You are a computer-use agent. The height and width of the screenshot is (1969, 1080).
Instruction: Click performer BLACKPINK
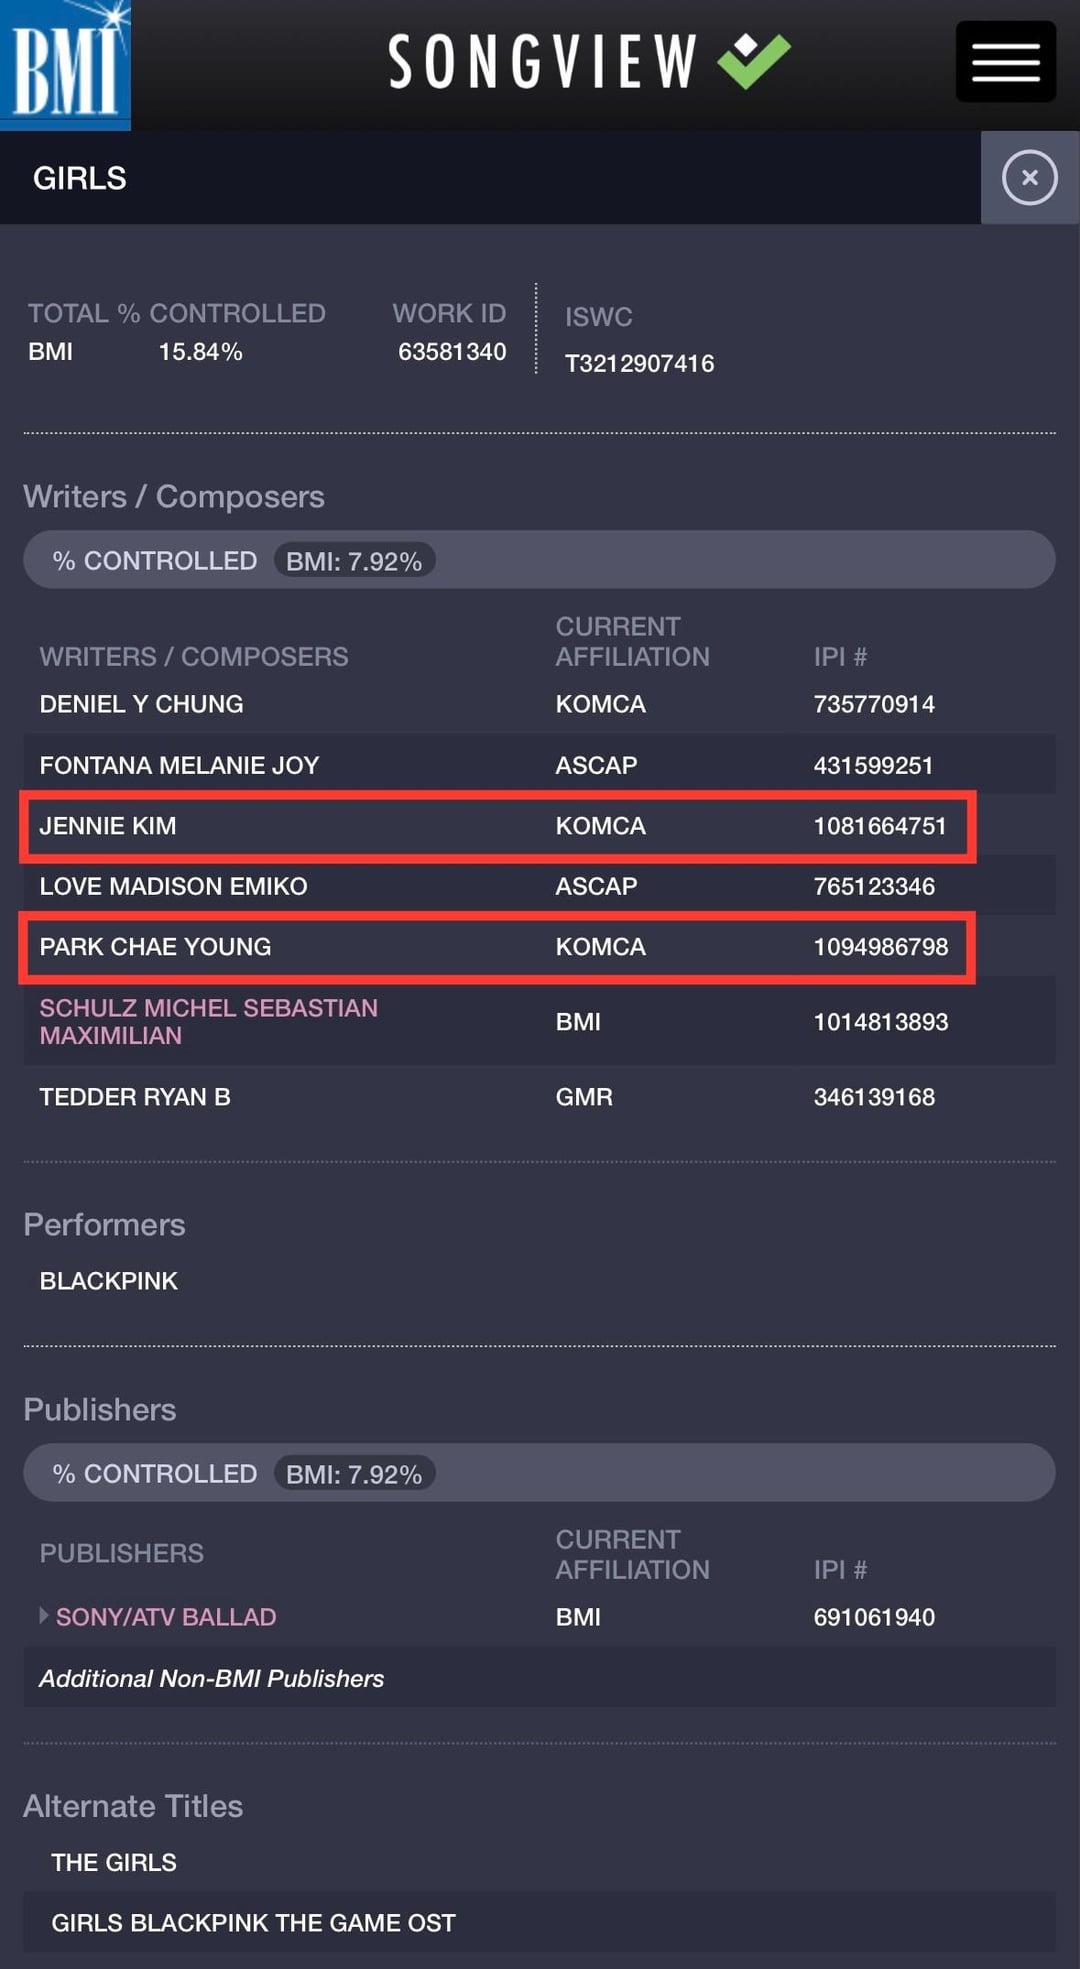[109, 1280]
